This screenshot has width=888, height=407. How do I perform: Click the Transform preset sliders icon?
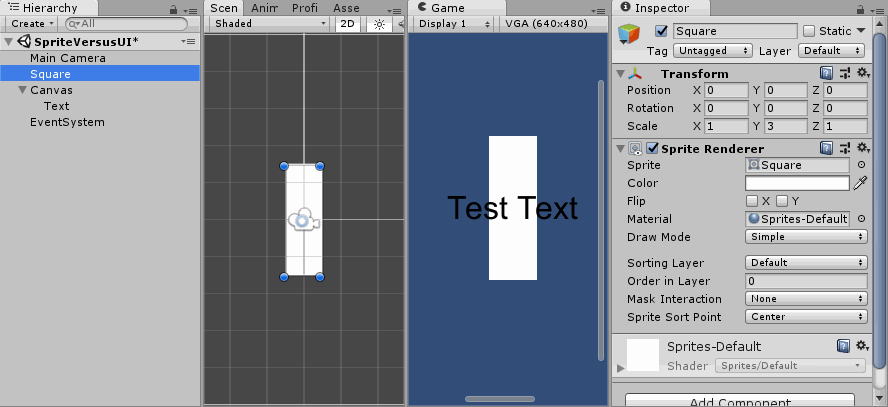click(x=845, y=74)
